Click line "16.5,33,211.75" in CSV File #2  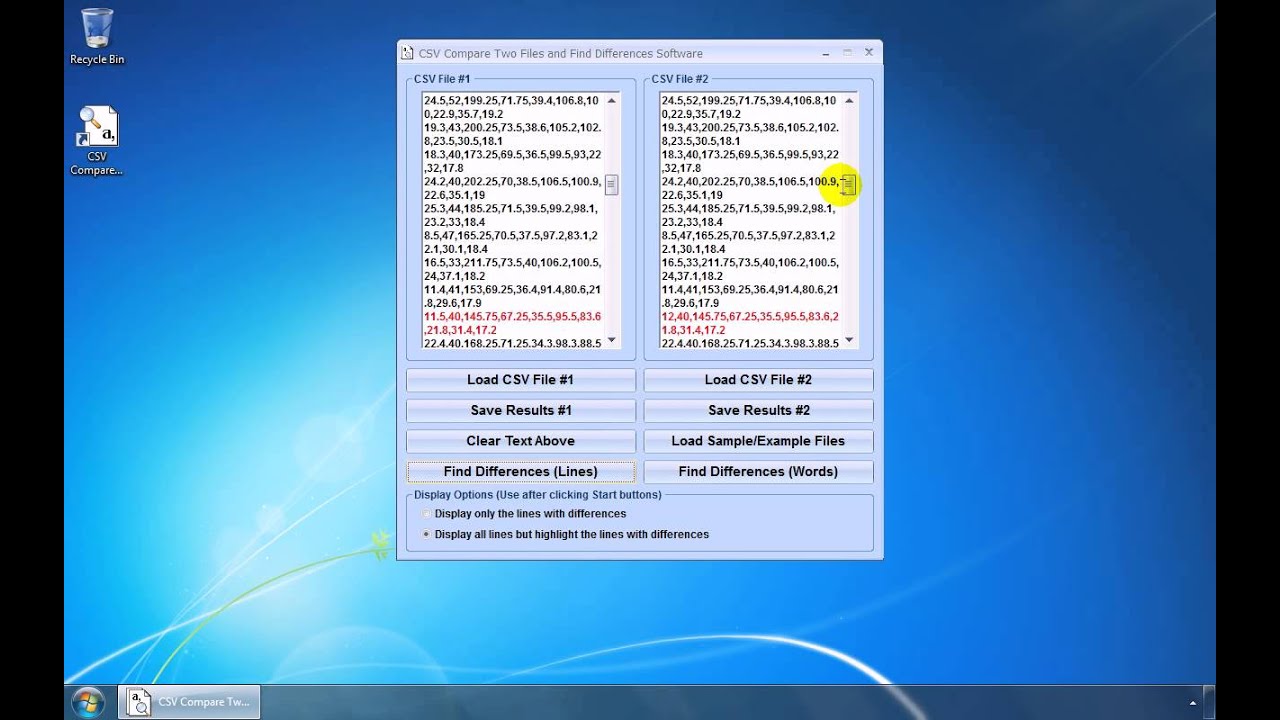[750, 269]
